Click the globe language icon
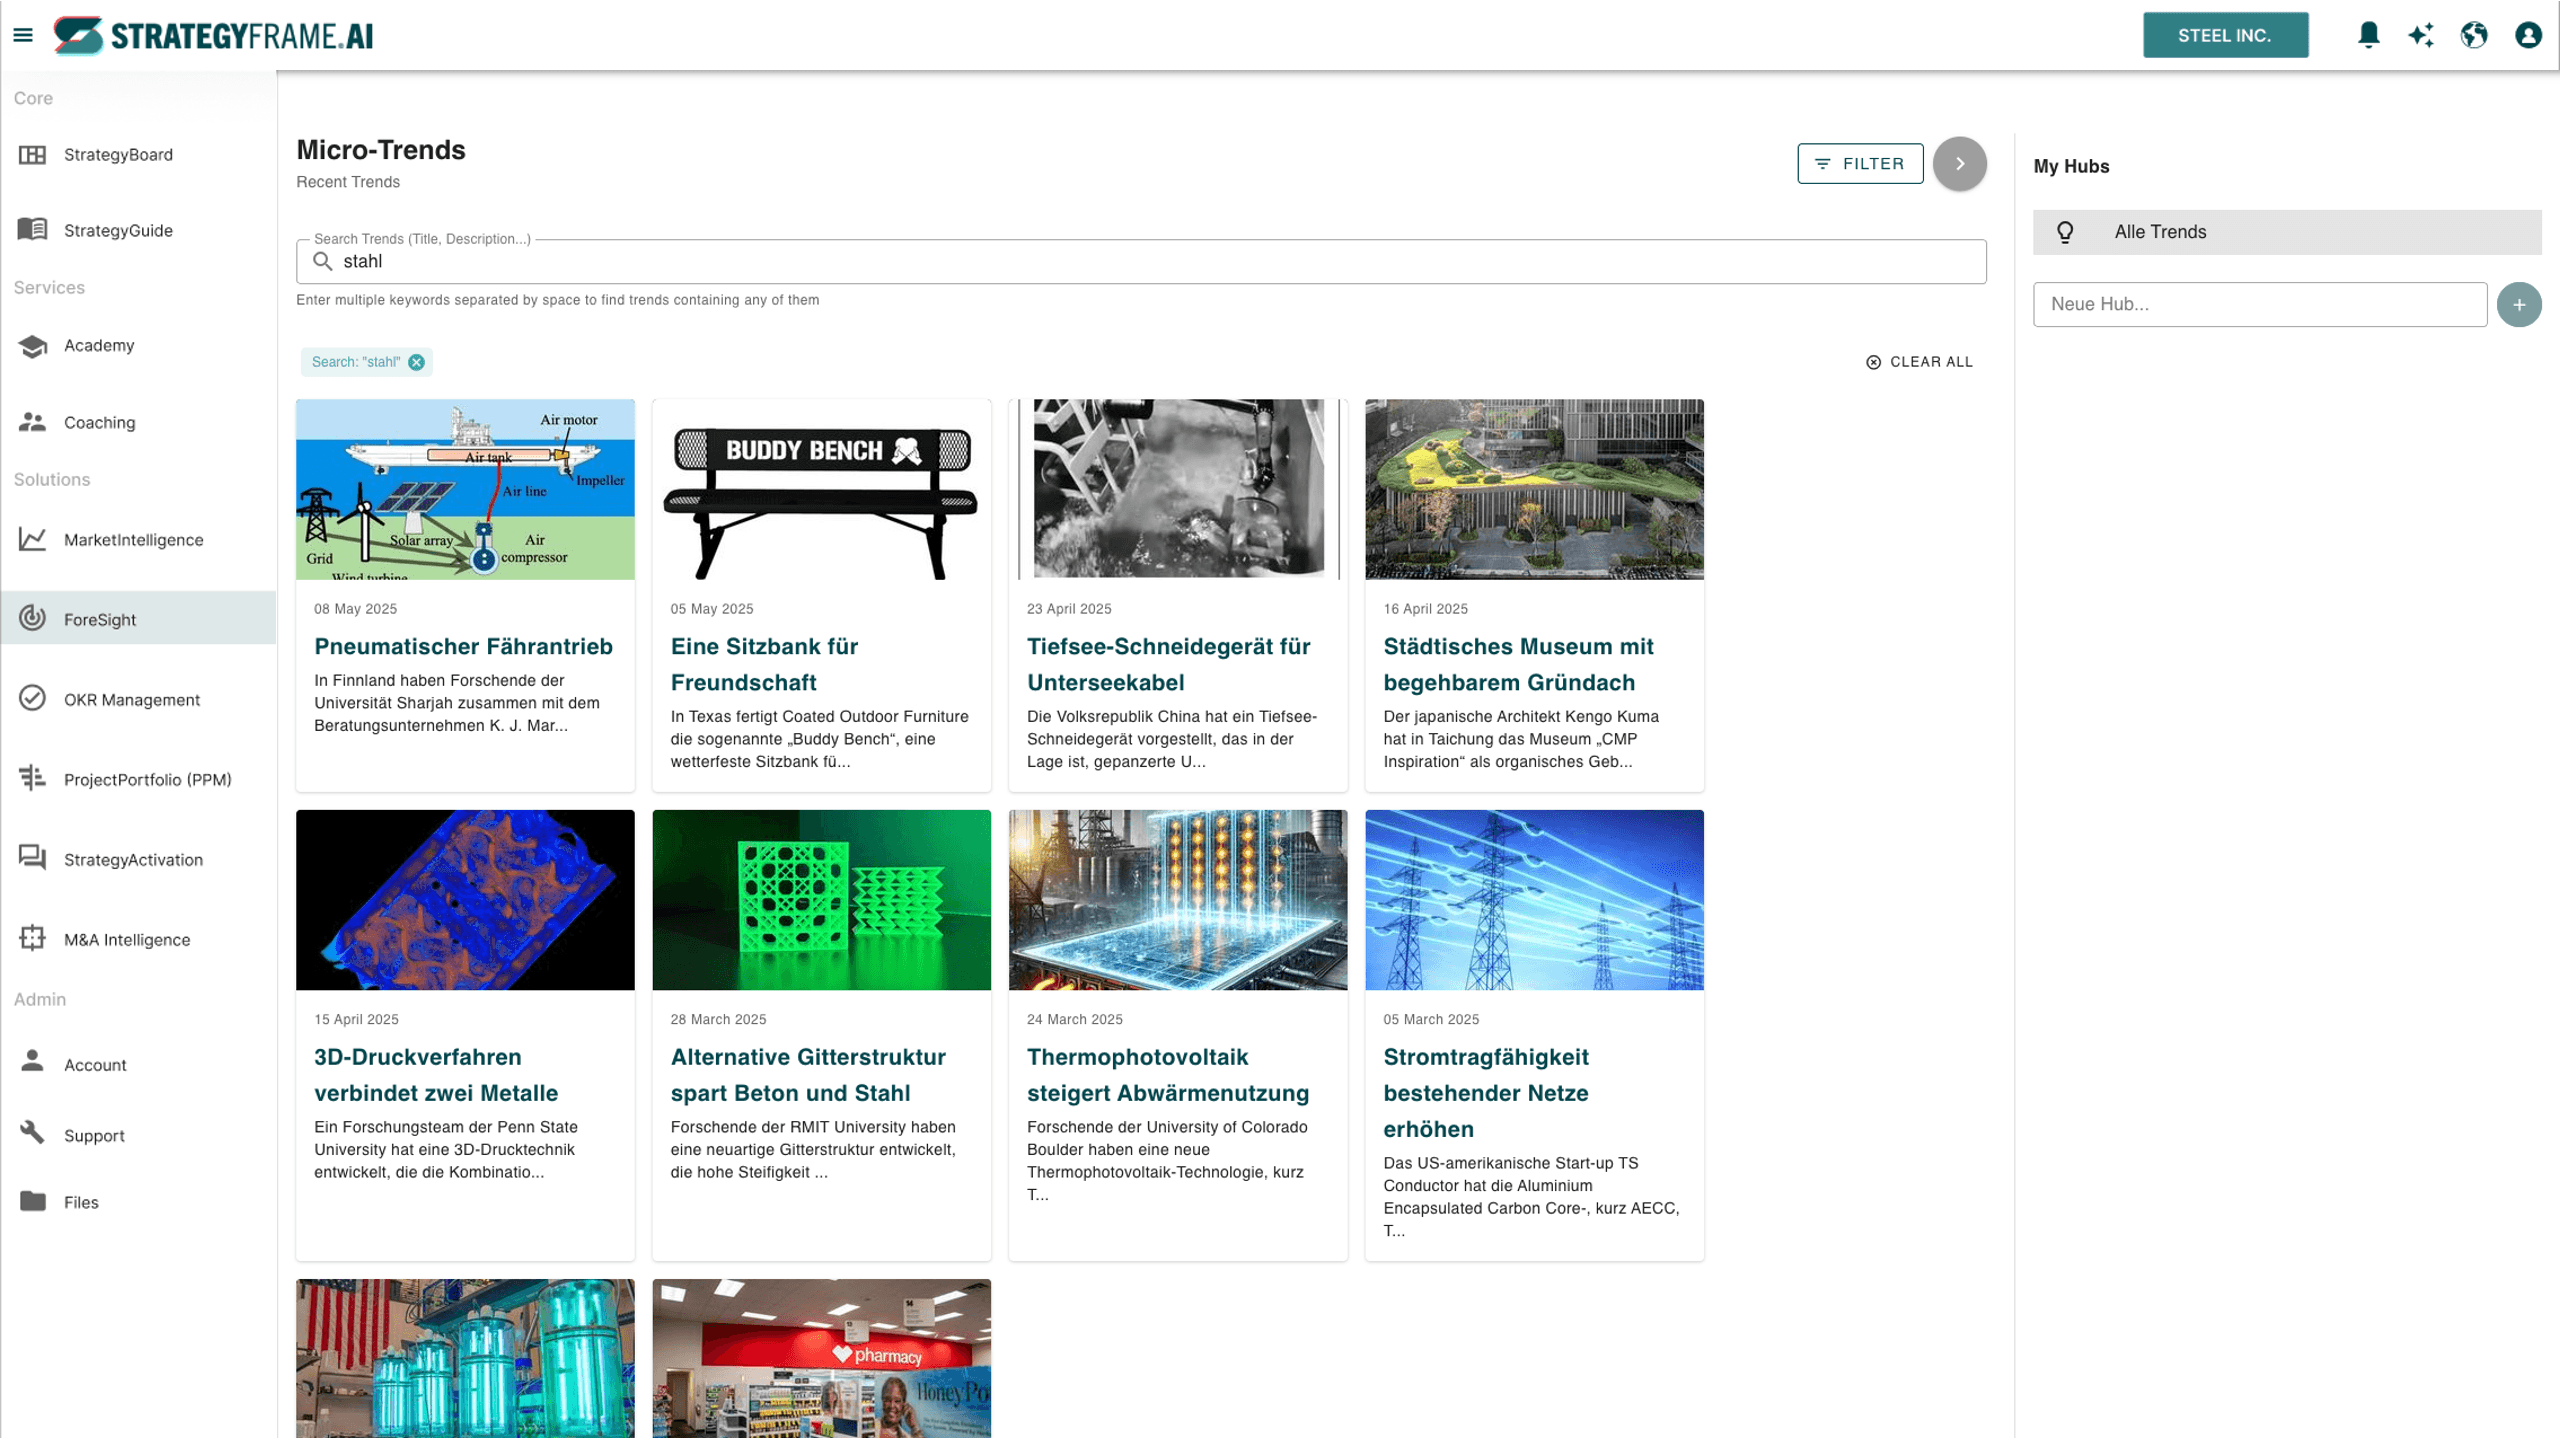This screenshot has width=2560, height=1438. pyautogui.click(x=2474, y=35)
